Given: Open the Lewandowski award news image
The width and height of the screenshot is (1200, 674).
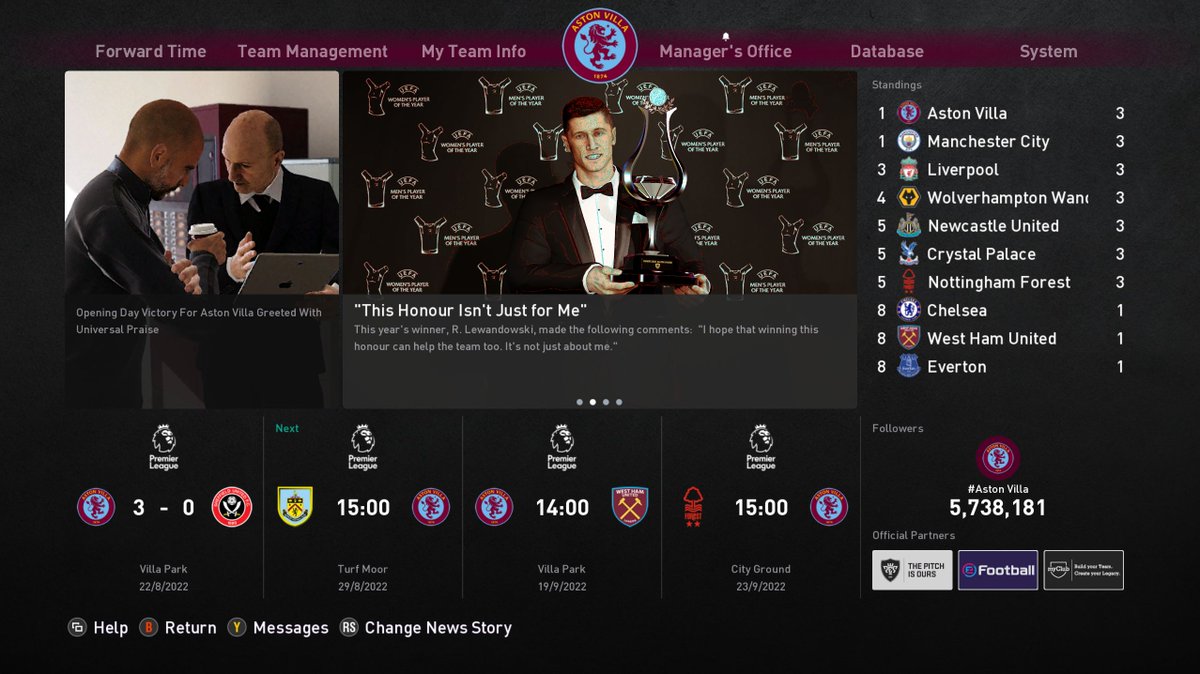Looking at the screenshot, I should point(600,182).
